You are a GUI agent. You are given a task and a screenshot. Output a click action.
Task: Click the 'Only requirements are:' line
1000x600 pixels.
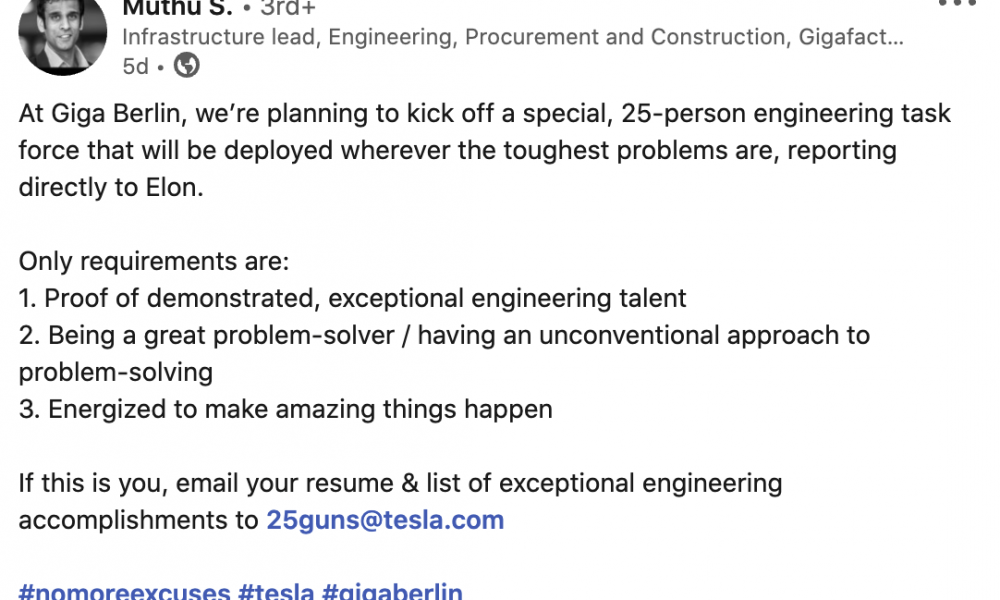tap(154, 261)
